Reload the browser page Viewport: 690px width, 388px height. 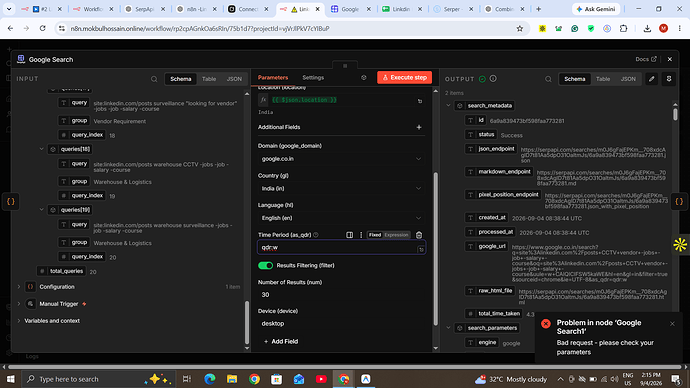(x=42, y=29)
